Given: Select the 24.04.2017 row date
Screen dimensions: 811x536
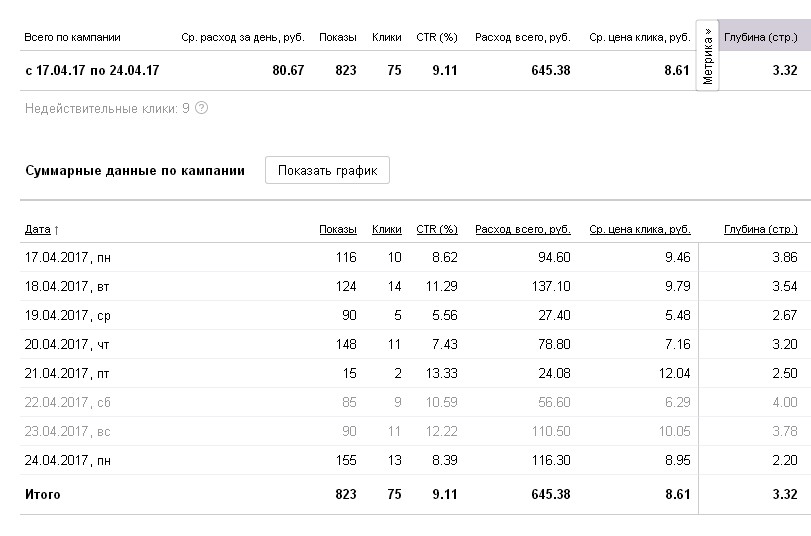Looking at the screenshot, I should [x=67, y=460].
